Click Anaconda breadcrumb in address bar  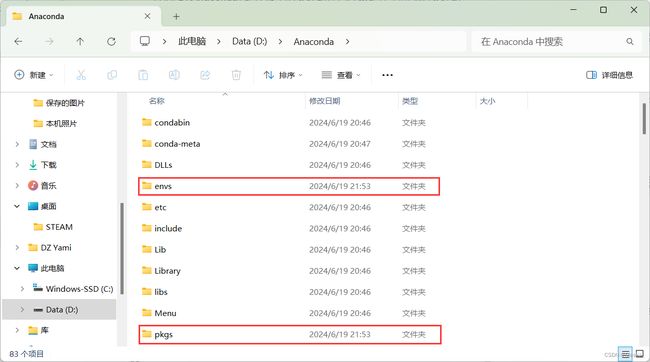[x=314, y=41]
